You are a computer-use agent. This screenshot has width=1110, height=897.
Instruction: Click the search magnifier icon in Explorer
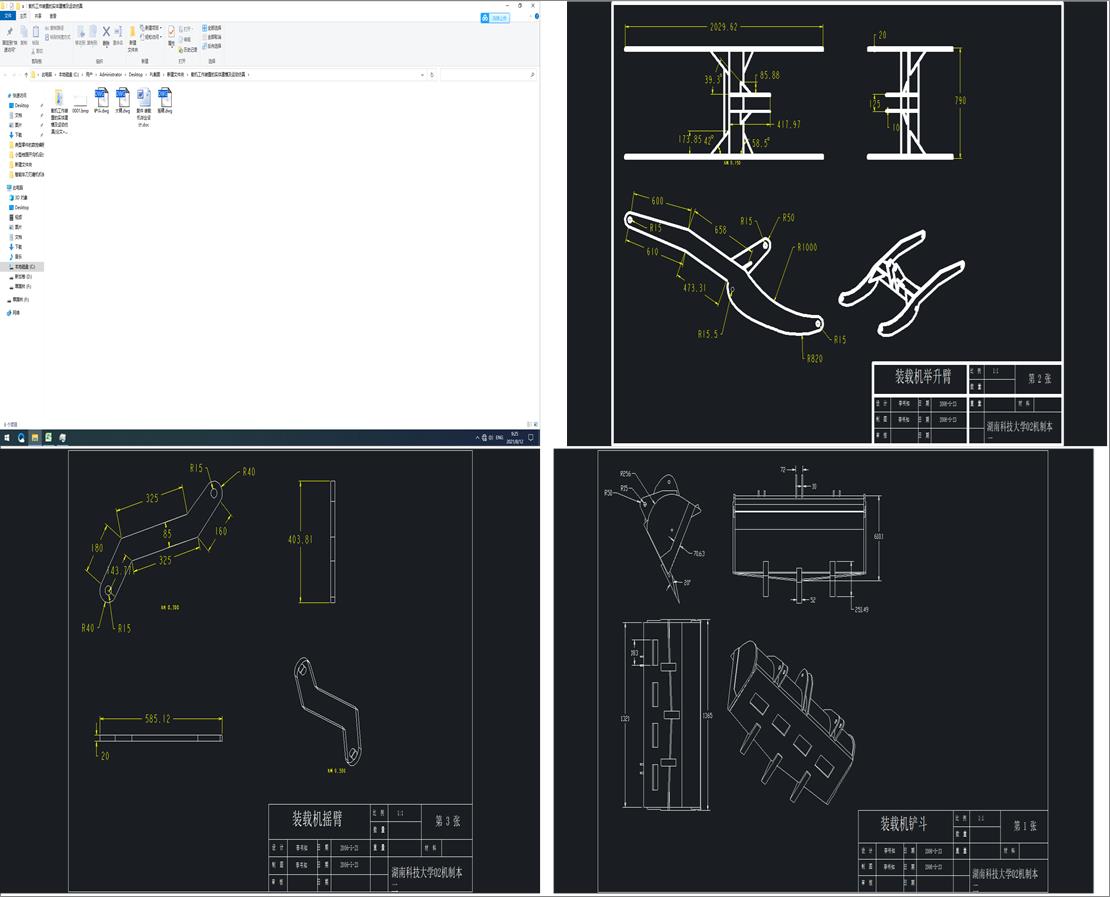point(532,75)
